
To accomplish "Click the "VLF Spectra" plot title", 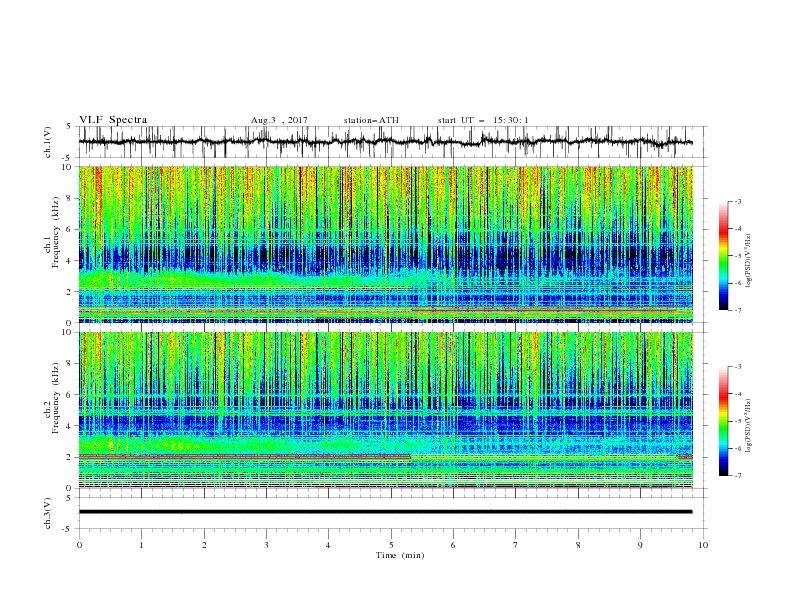I will pos(113,120).
